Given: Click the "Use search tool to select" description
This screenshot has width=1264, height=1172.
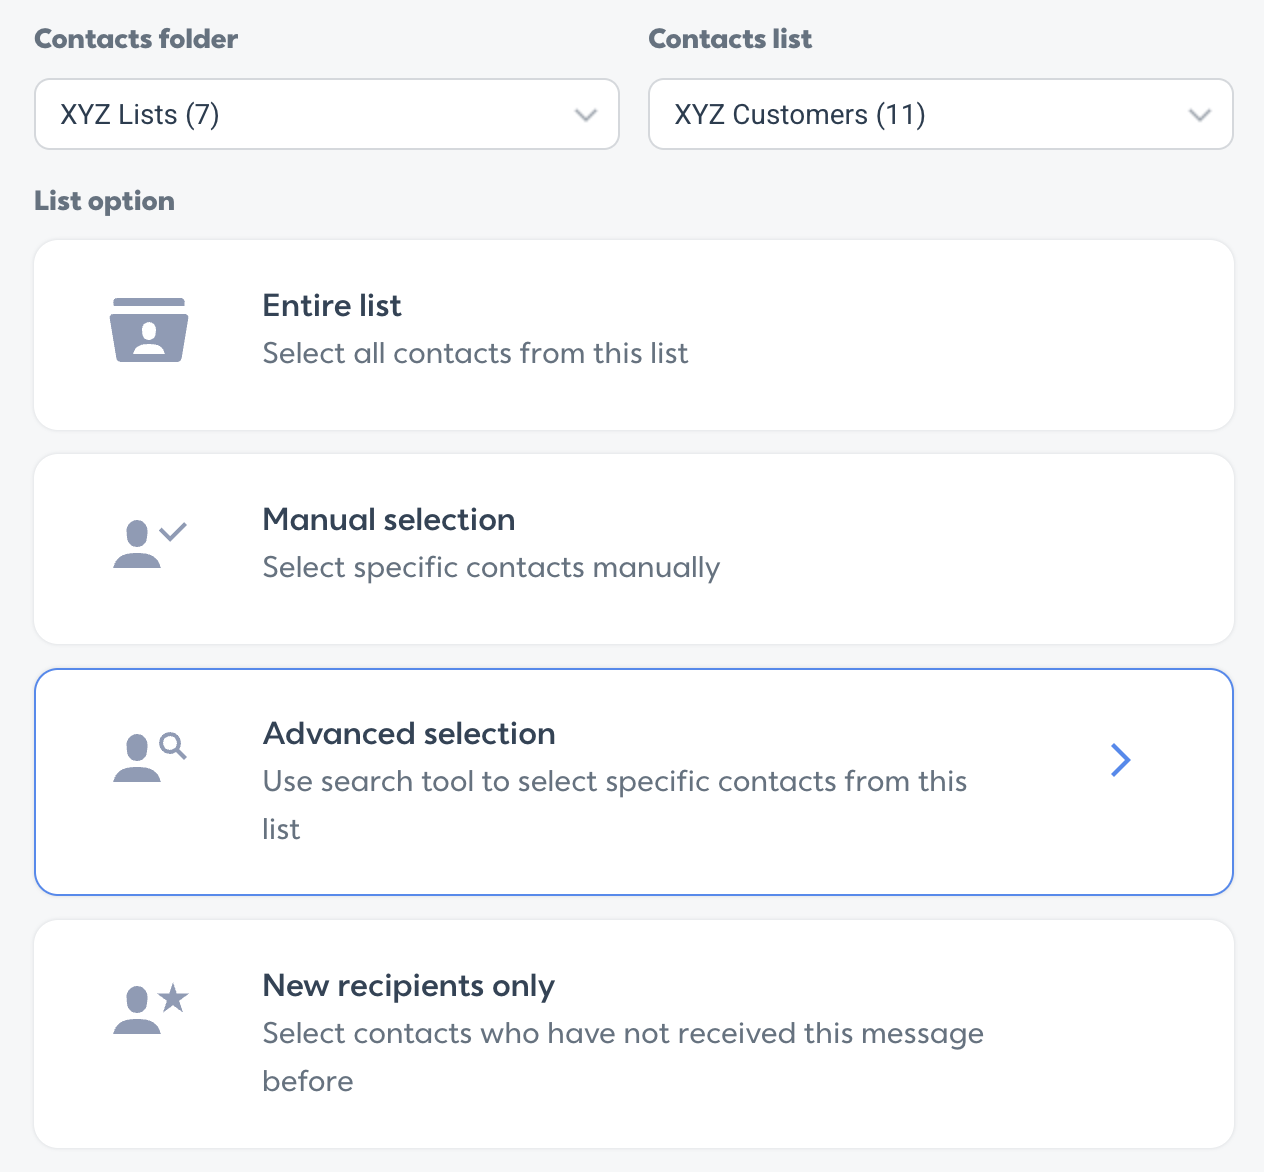Looking at the screenshot, I should (615, 805).
